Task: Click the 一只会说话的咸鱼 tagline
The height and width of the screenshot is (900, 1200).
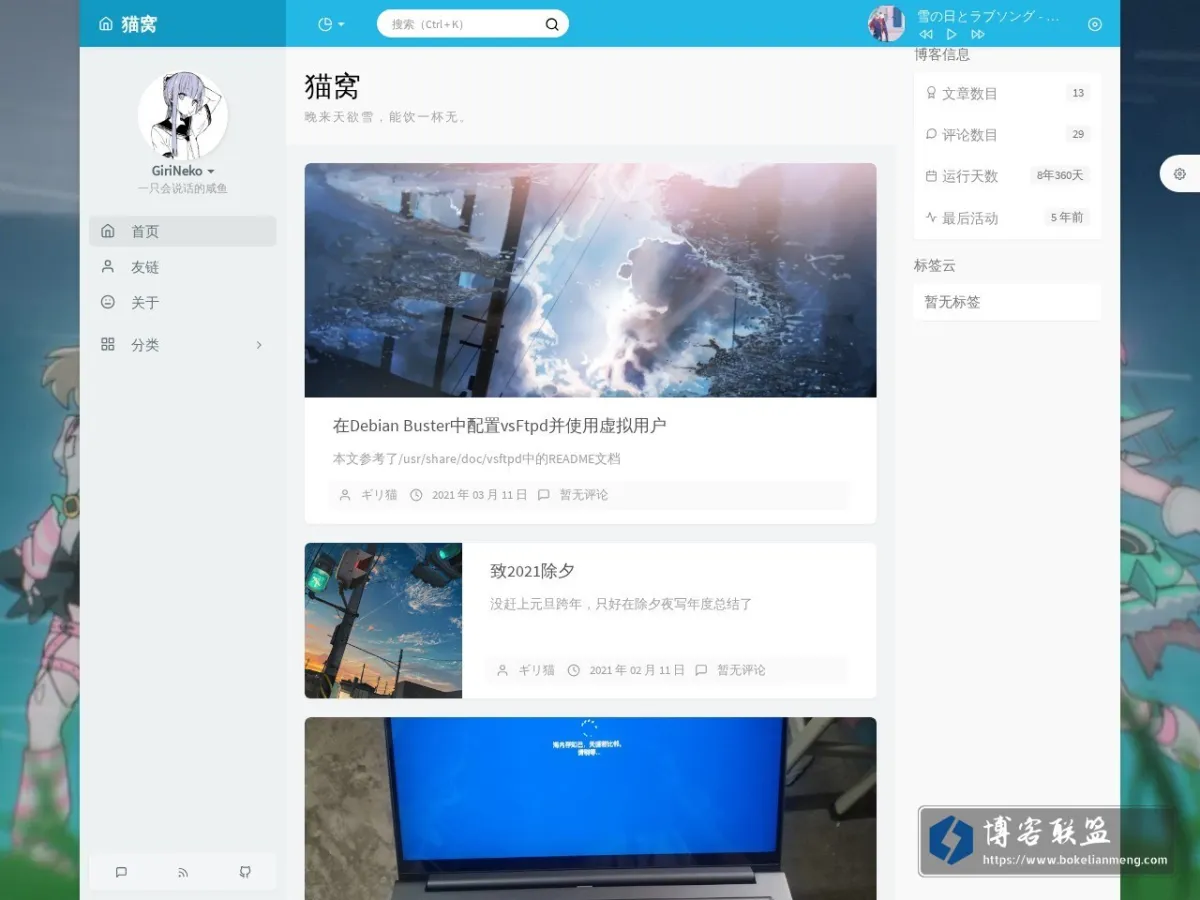Action: point(183,188)
